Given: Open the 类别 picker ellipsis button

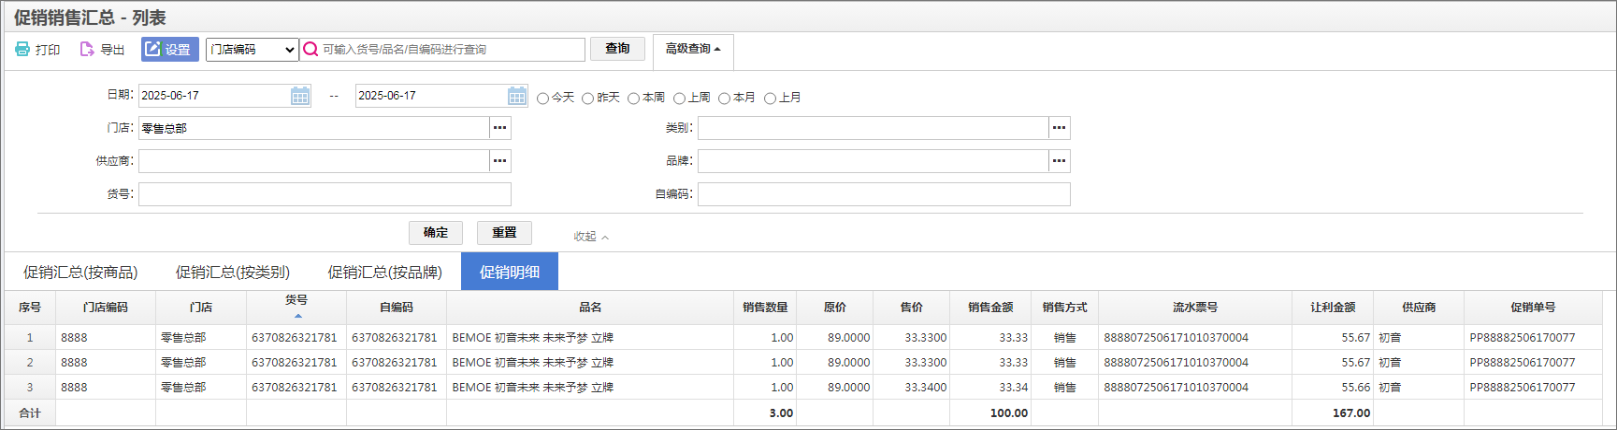Looking at the screenshot, I should 1059,128.
